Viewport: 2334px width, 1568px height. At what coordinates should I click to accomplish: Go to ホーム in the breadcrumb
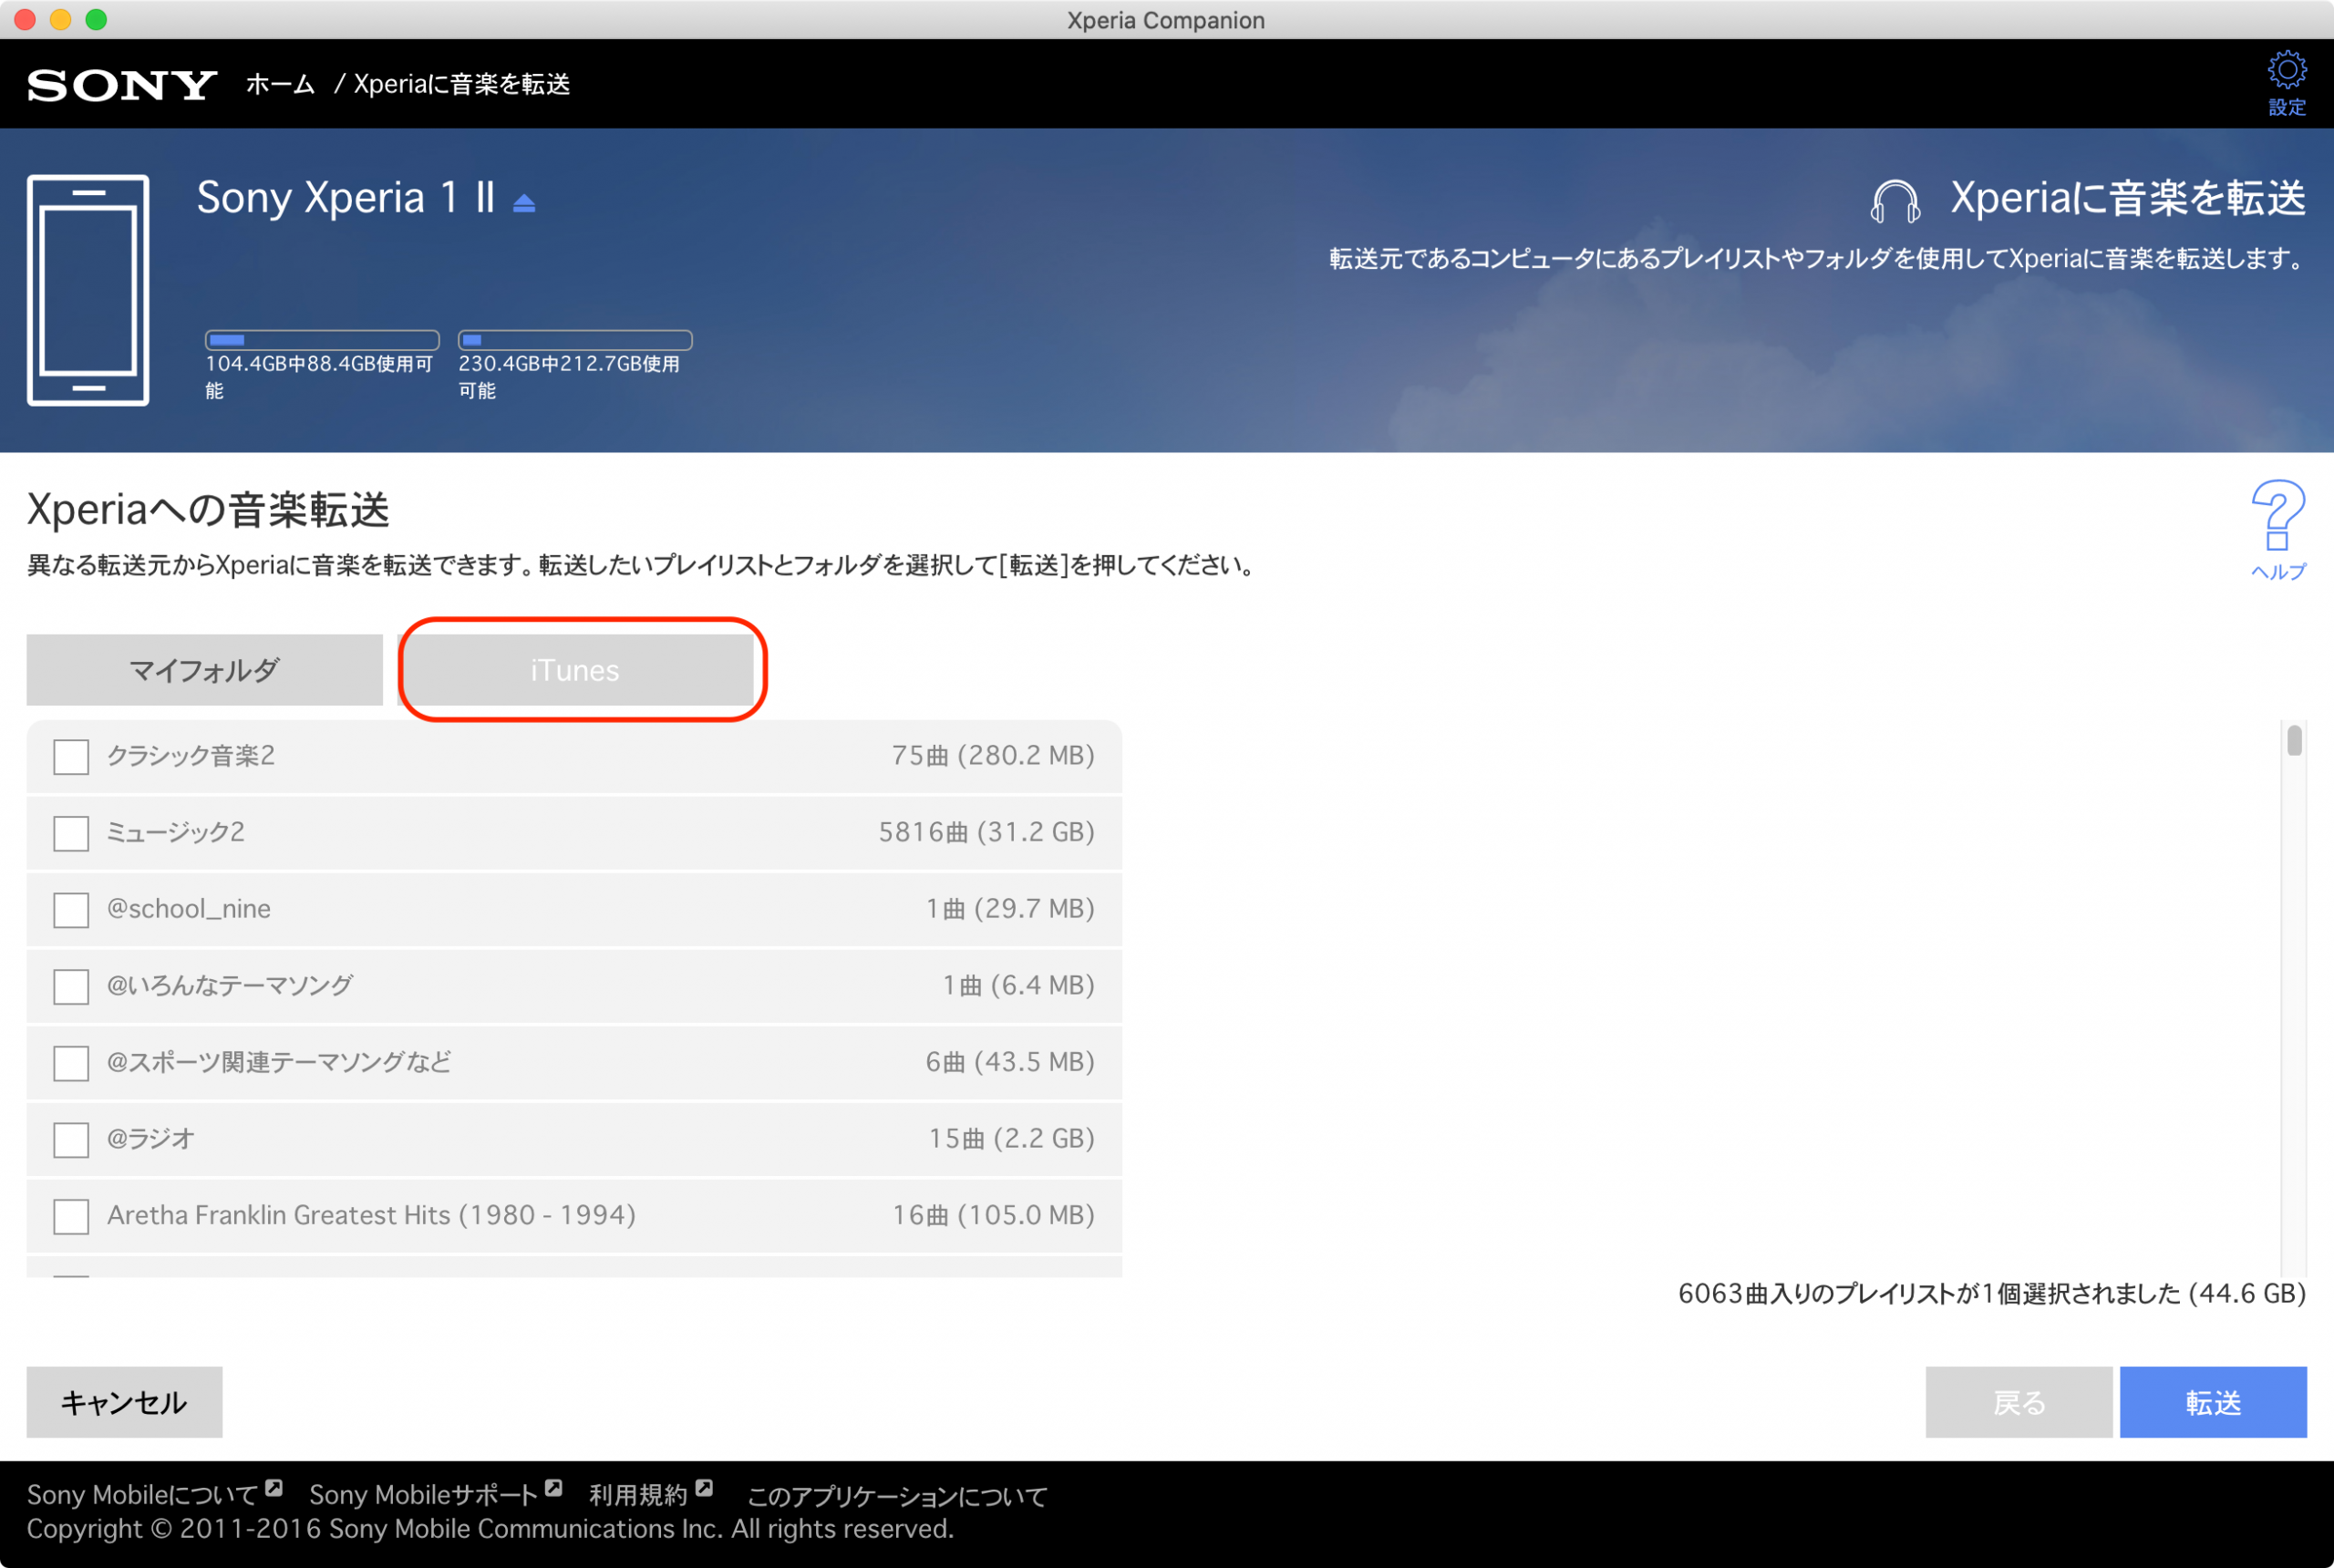(280, 84)
